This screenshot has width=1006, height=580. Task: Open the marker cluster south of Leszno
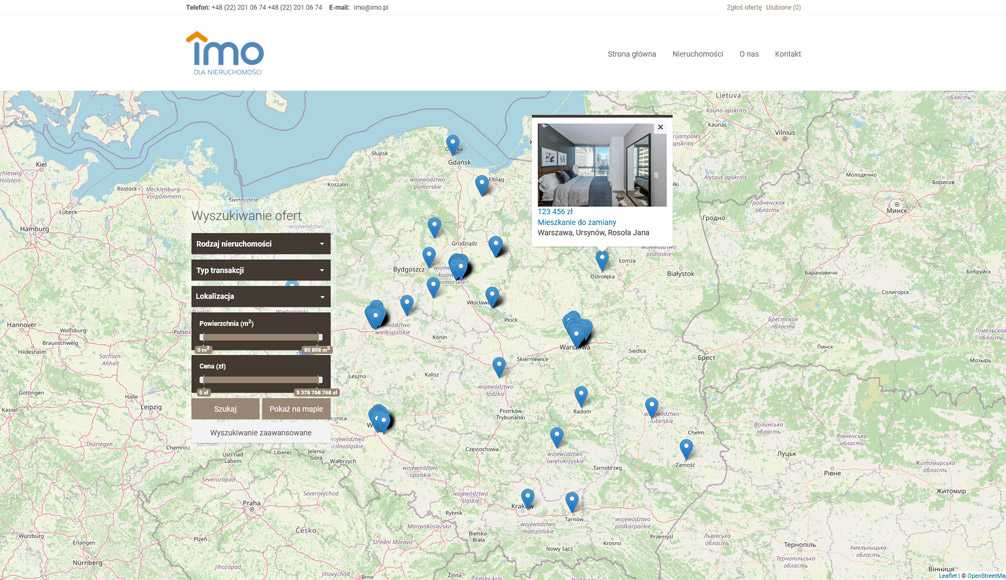tap(380, 418)
